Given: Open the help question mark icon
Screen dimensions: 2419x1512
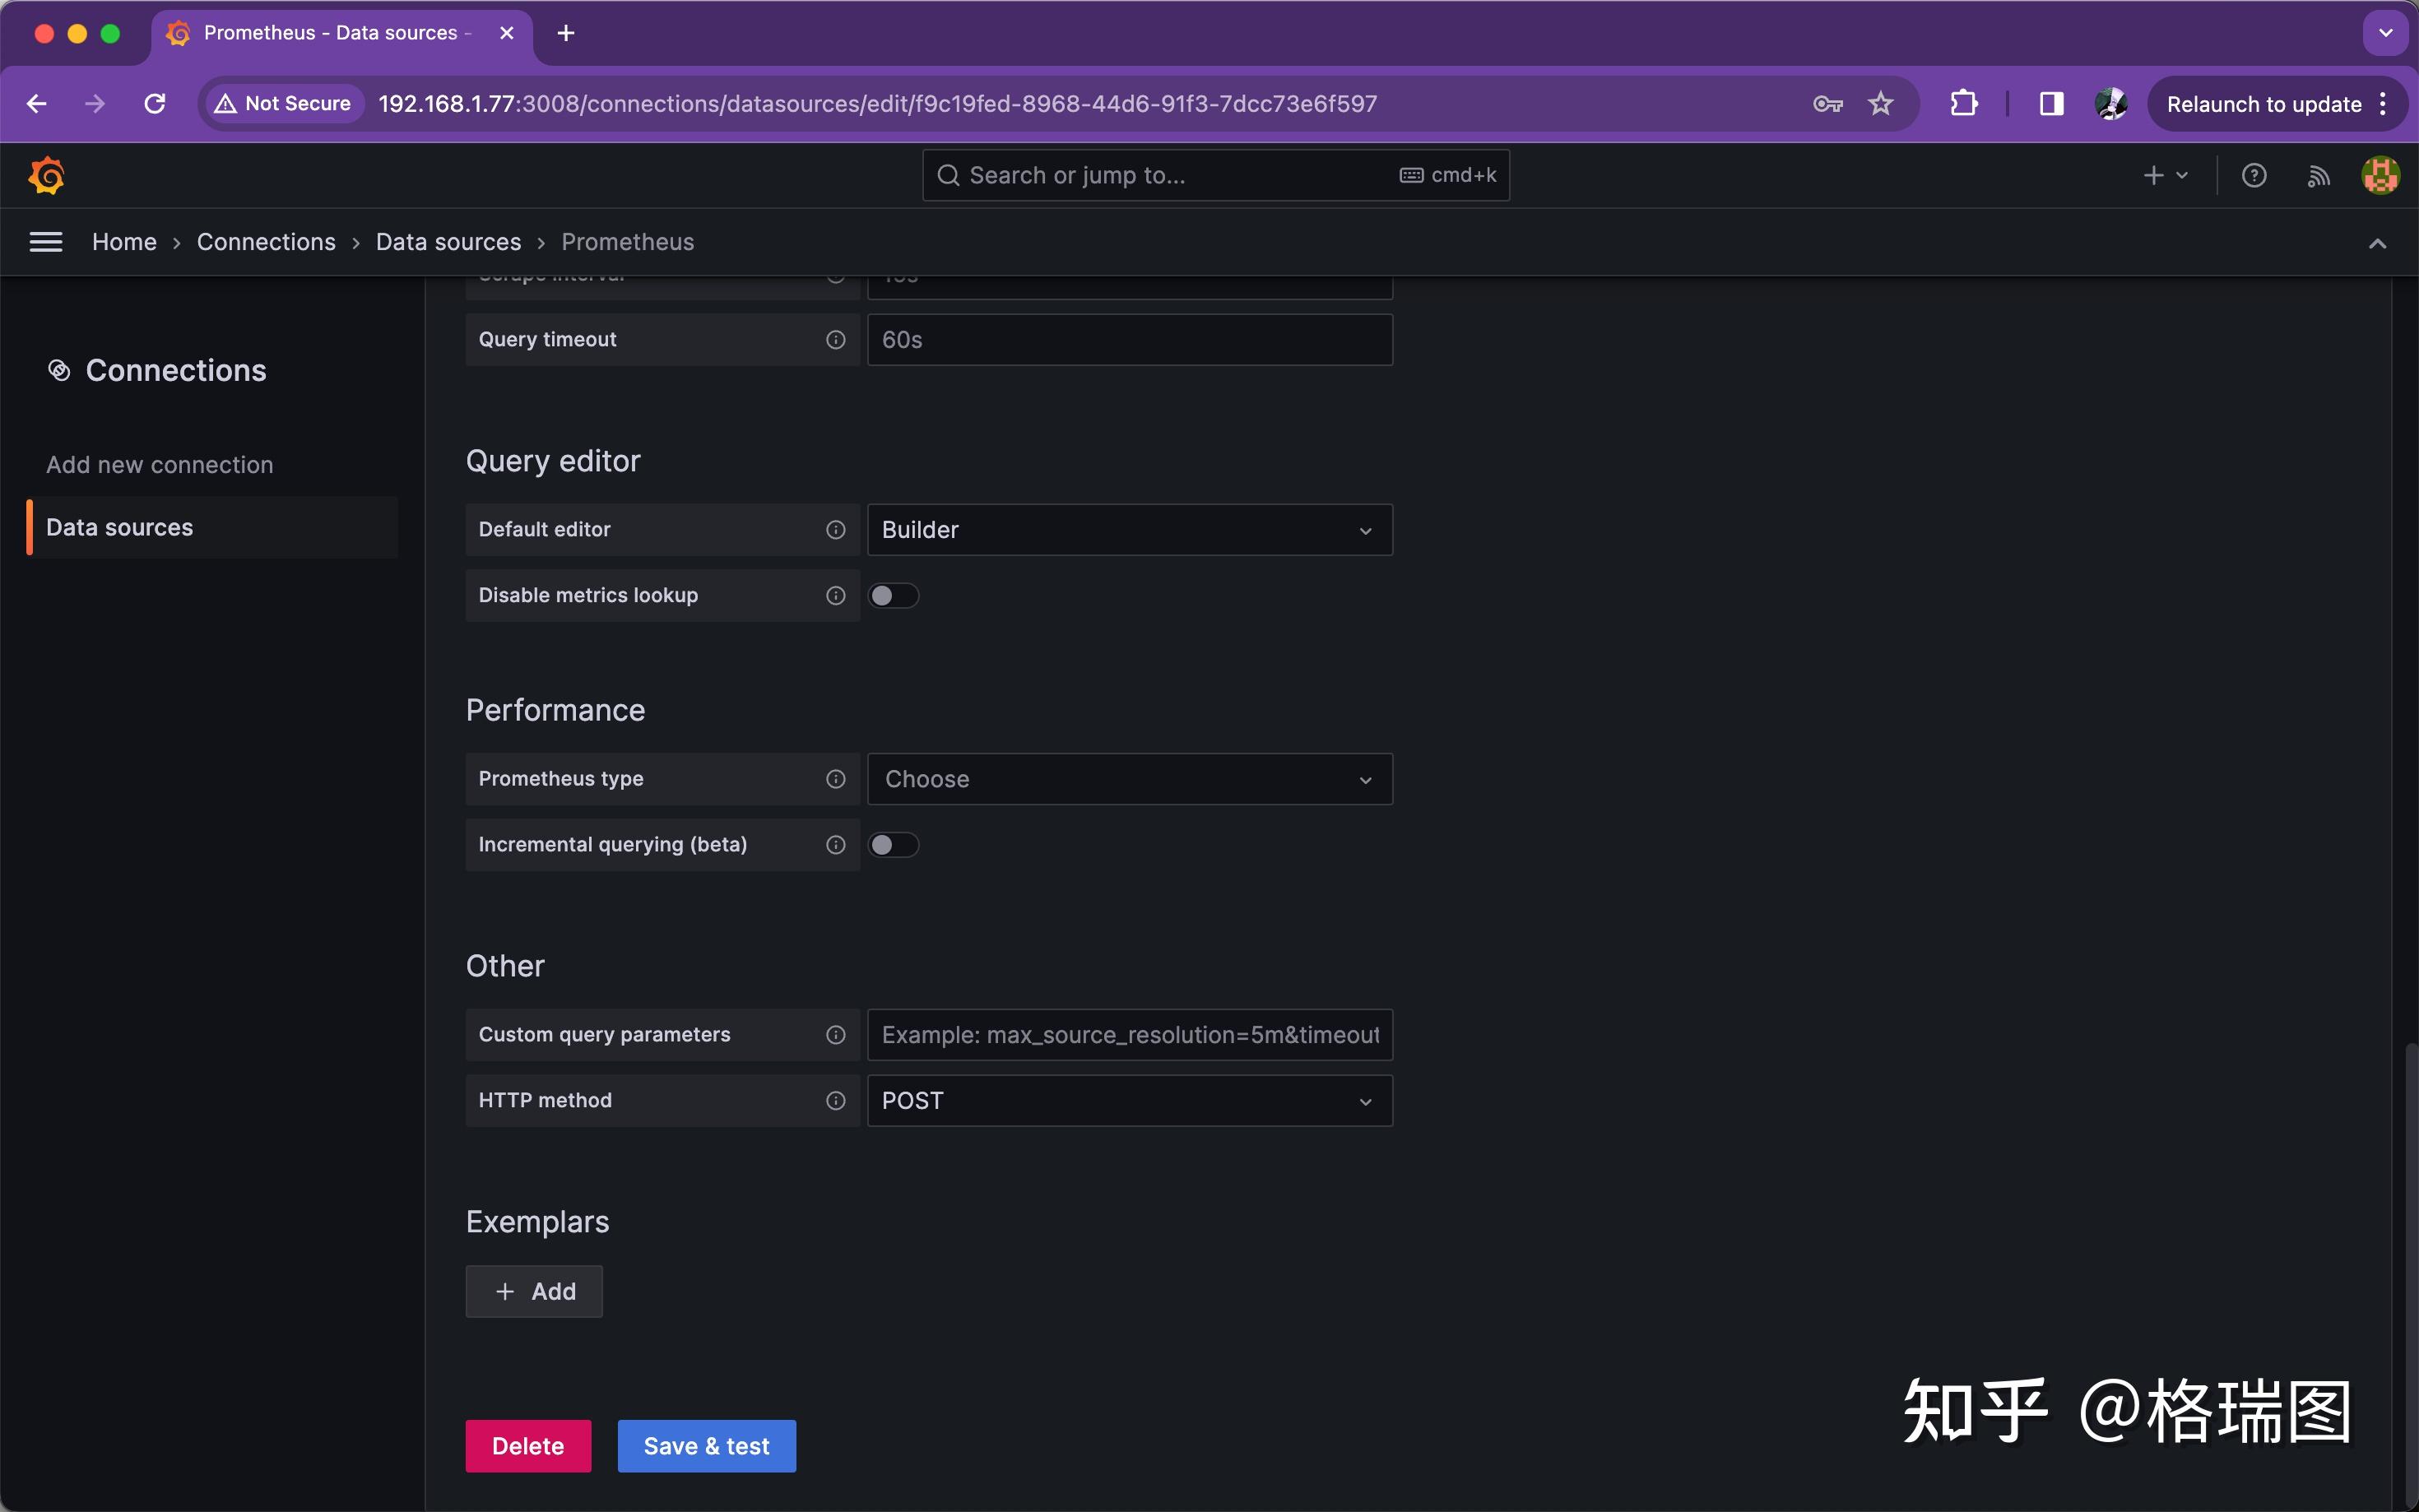Looking at the screenshot, I should tap(2253, 176).
